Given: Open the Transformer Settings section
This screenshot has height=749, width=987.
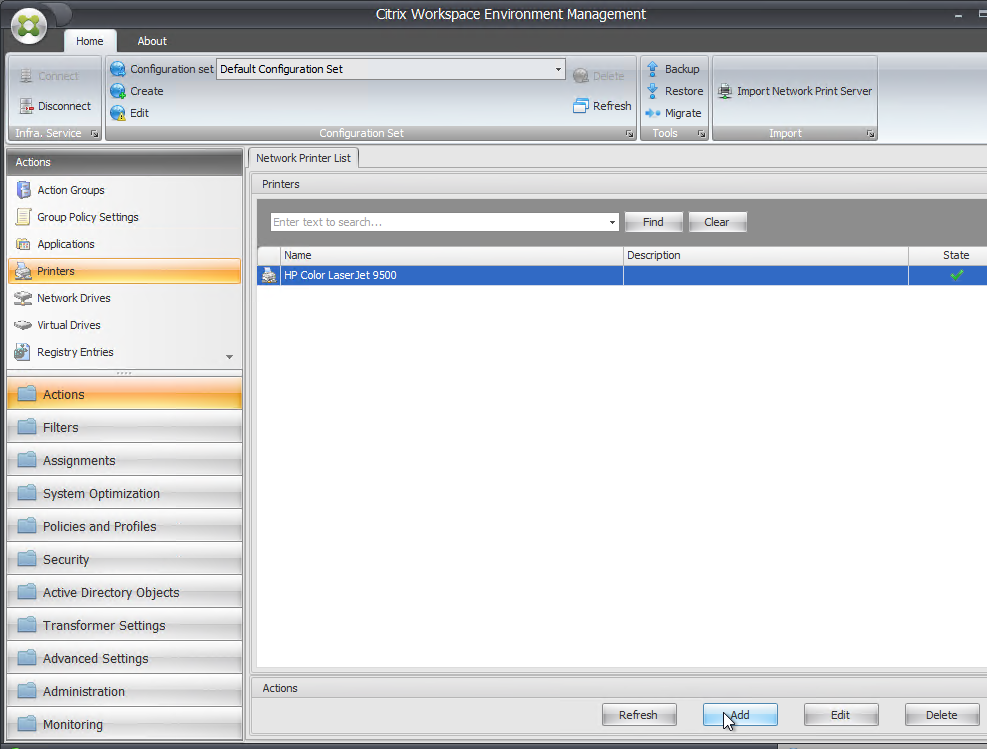Looking at the screenshot, I should tap(124, 625).
